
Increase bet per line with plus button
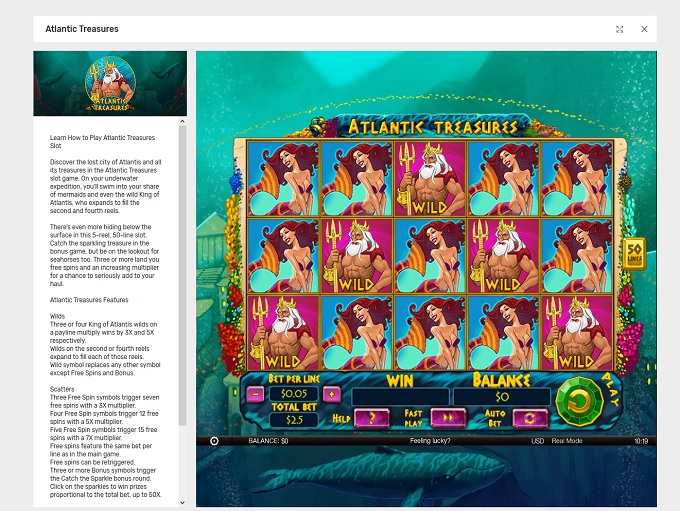click(x=332, y=394)
